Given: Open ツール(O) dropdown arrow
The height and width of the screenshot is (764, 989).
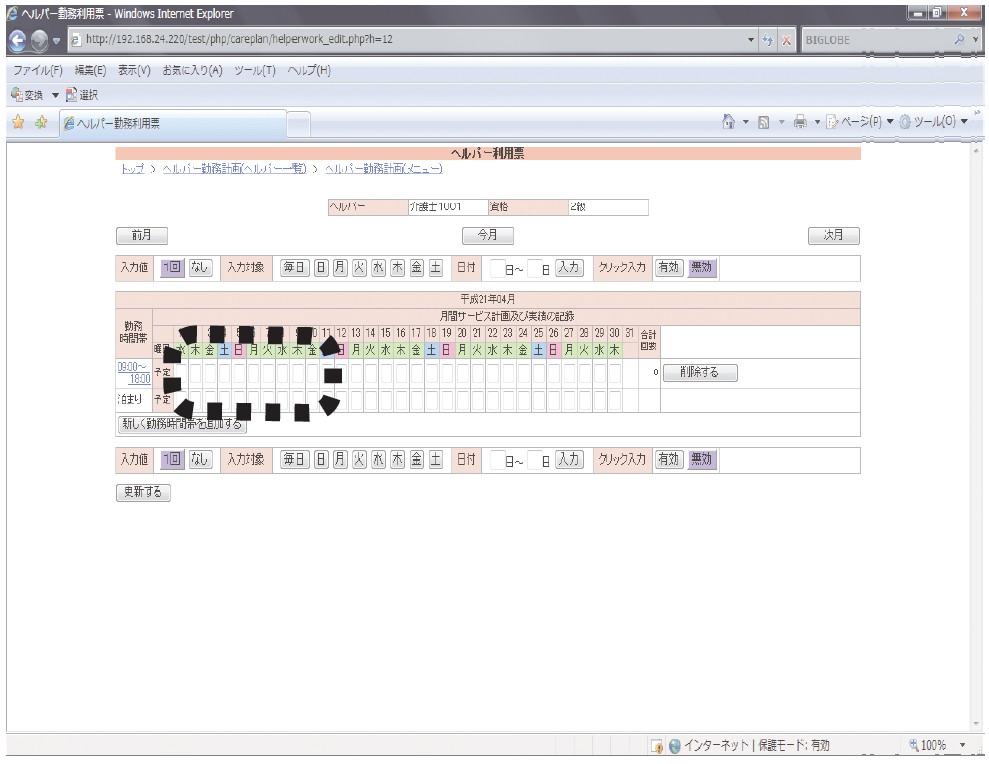Looking at the screenshot, I should 964,122.
